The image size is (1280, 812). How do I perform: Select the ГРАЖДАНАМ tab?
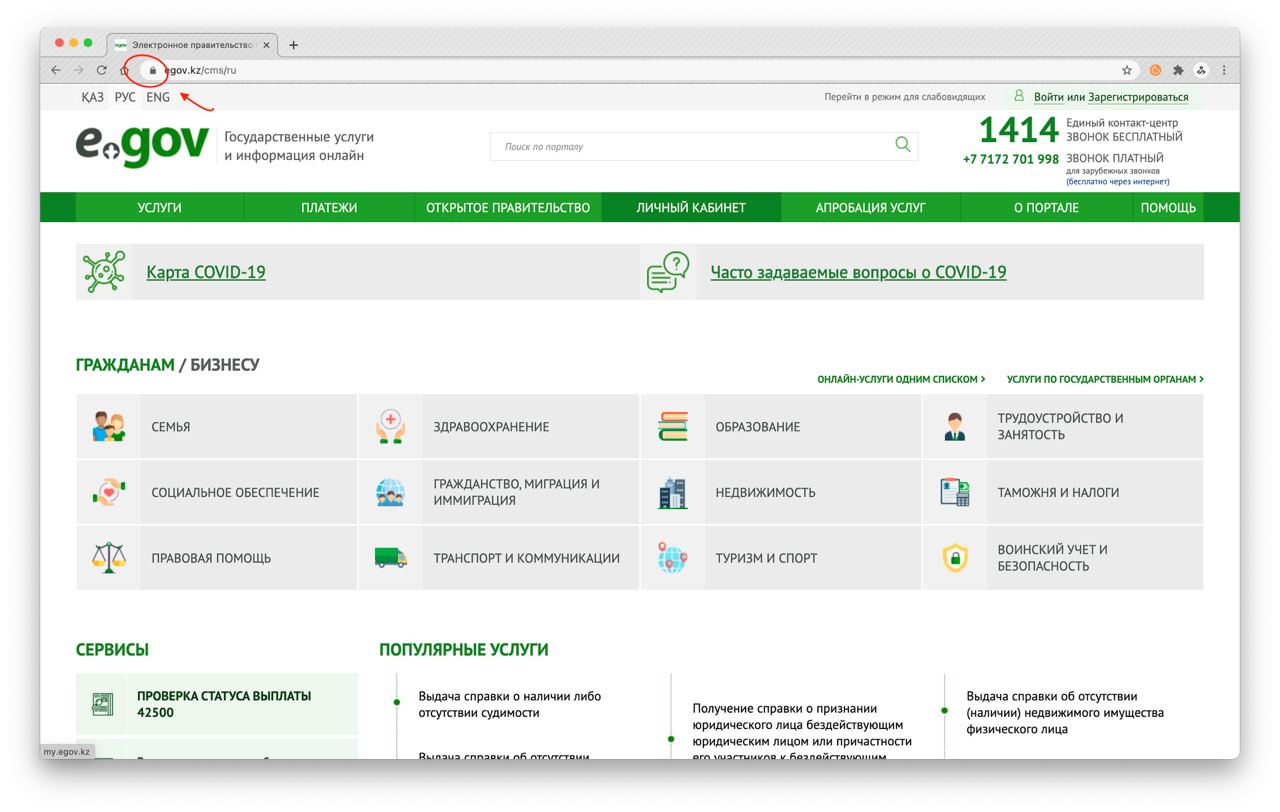125,365
